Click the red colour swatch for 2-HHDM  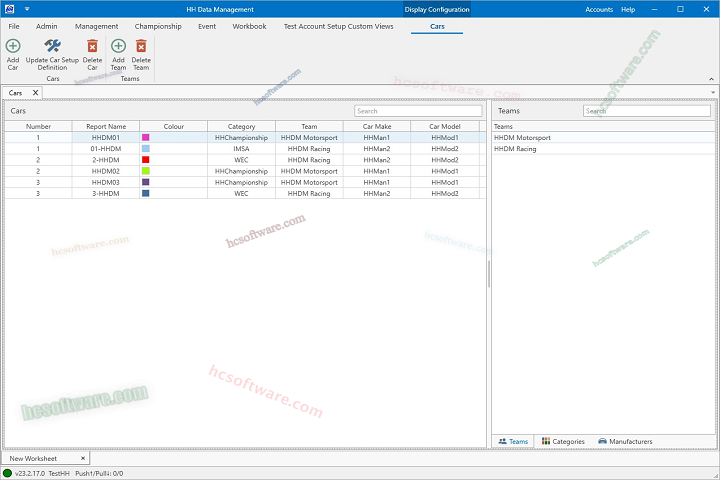pos(146,160)
